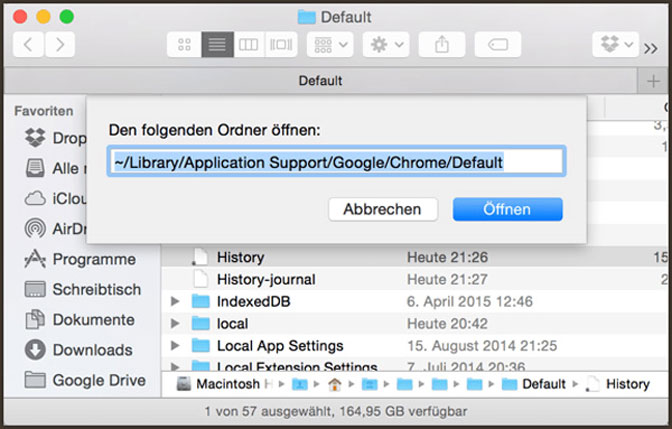Image resolution: width=672 pixels, height=429 pixels.
Task: Switch to column view
Action: 249,44
